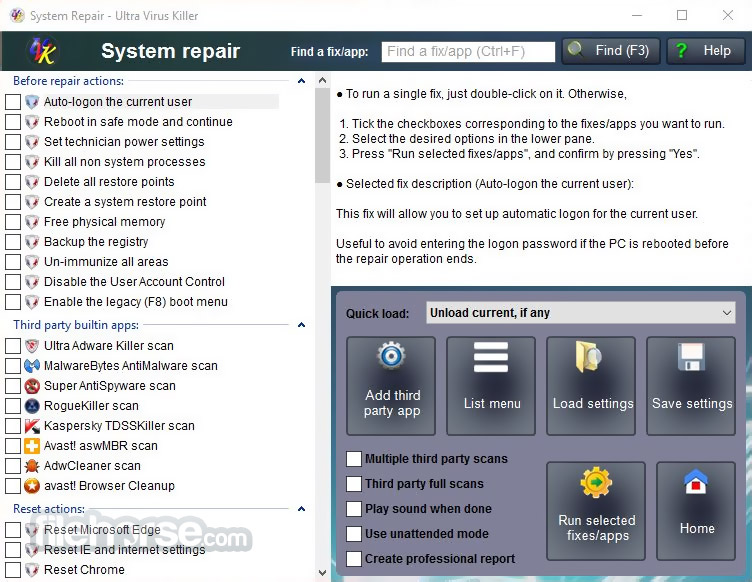The width and height of the screenshot is (752, 582).
Task: Click shield icon beside Set technician power settings
Action: pos(32,141)
